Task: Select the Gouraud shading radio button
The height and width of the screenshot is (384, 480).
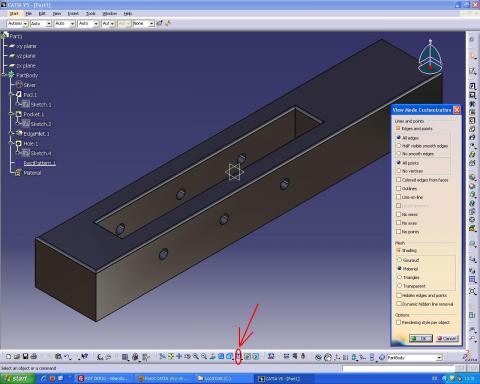Action: pos(399,260)
